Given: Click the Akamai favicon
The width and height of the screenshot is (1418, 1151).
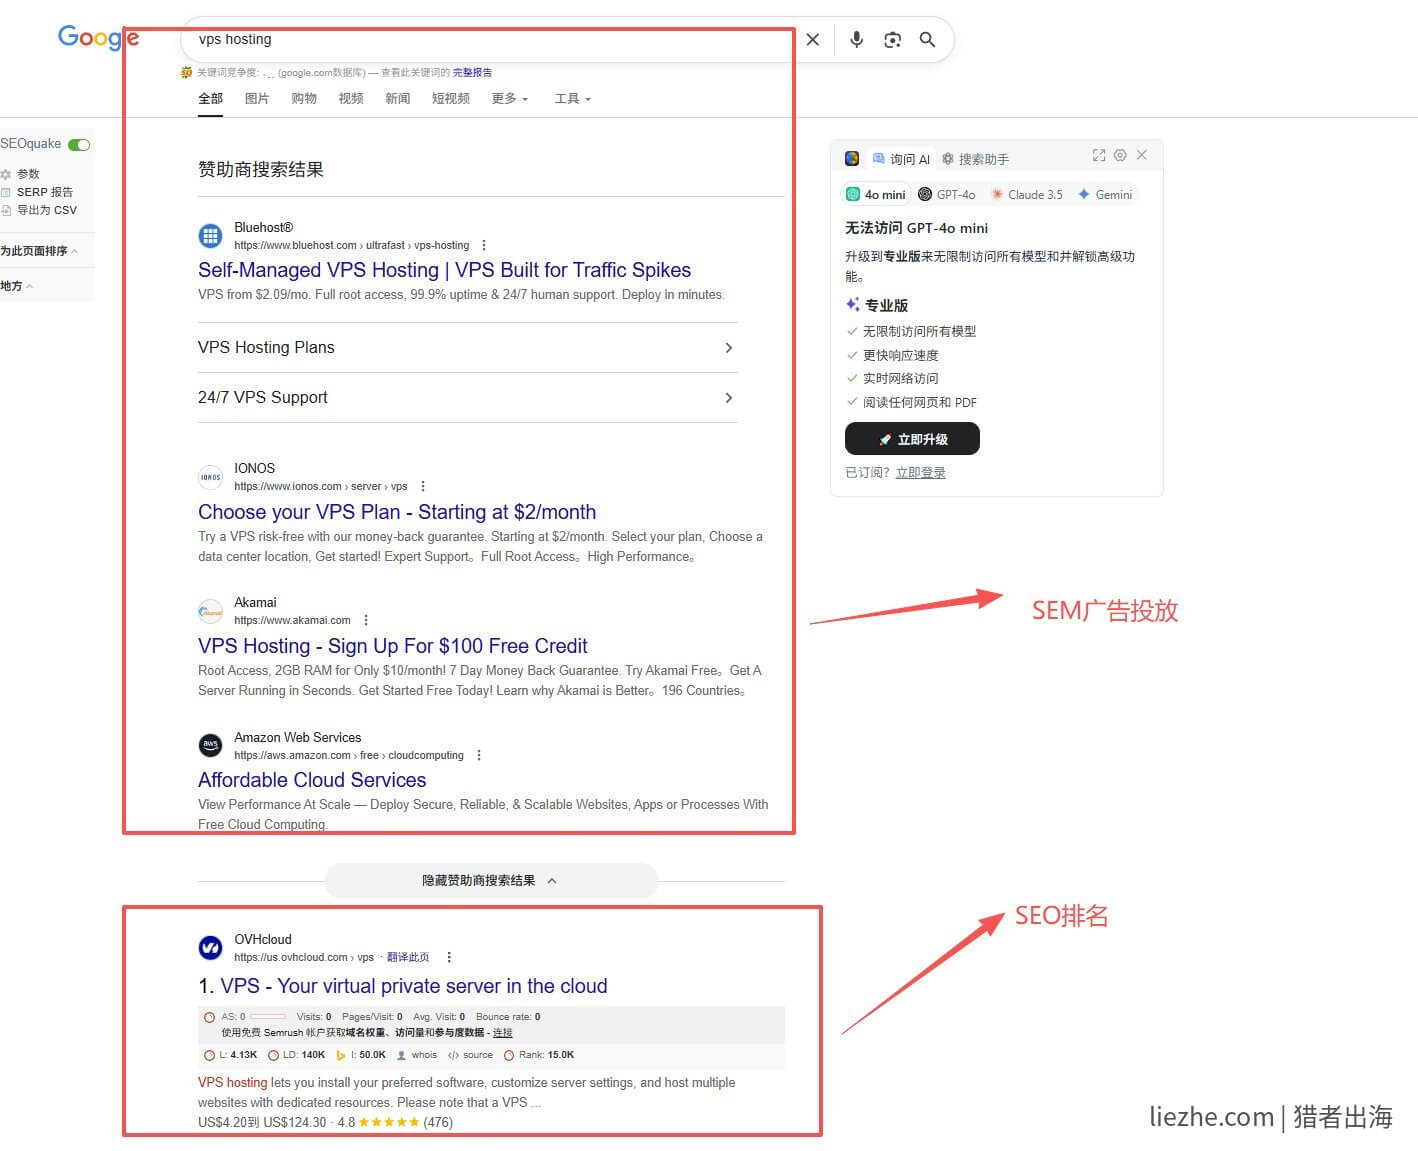Looking at the screenshot, I should tap(210, 611).
